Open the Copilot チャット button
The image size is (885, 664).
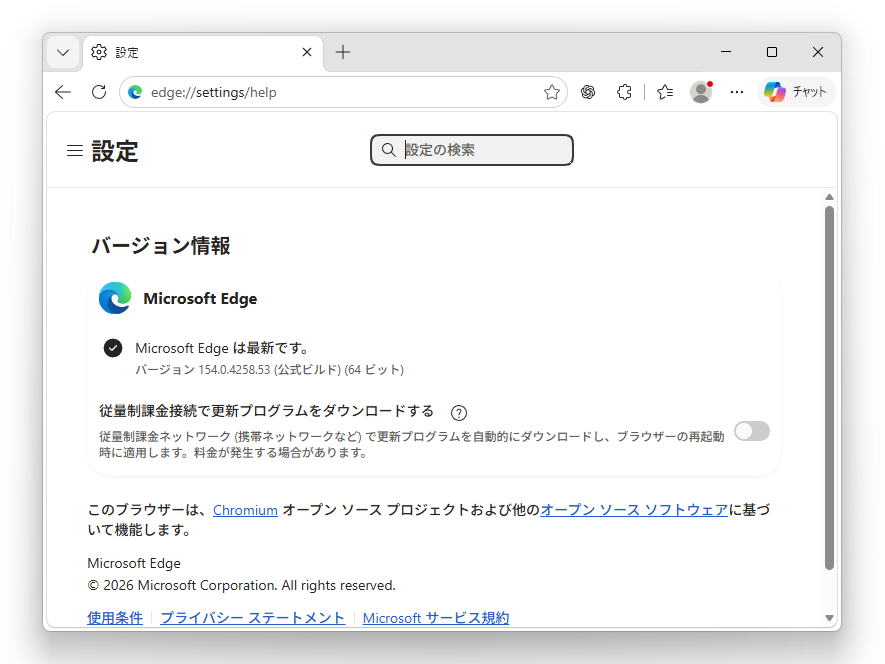point(796,91)
